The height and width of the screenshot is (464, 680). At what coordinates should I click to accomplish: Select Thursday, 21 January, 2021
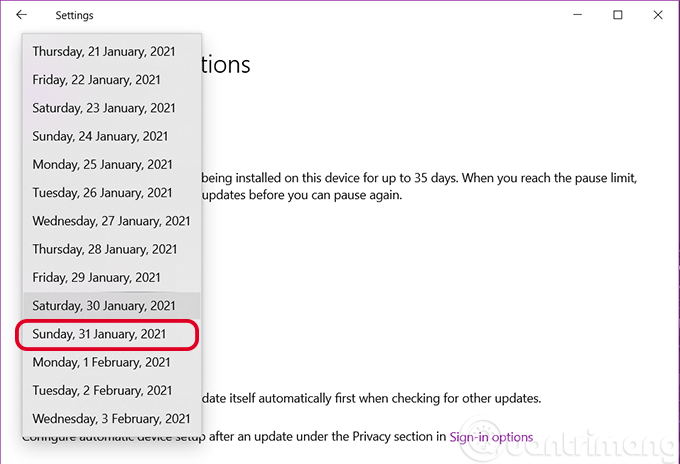[104, 51]
